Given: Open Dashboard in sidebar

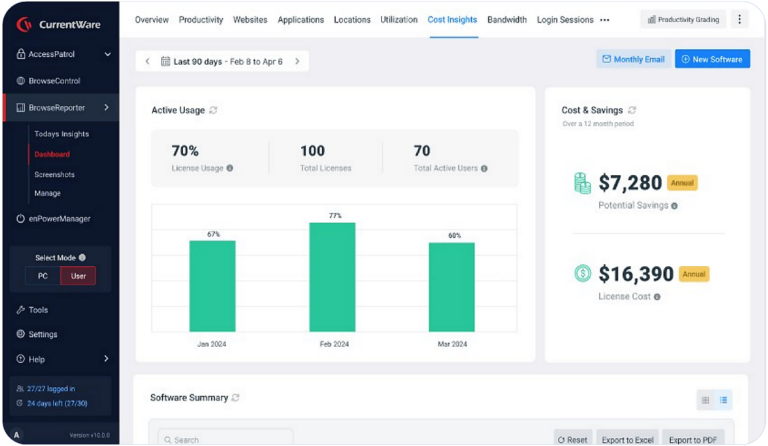Looking at the screenshot, I should click(52, 154).
